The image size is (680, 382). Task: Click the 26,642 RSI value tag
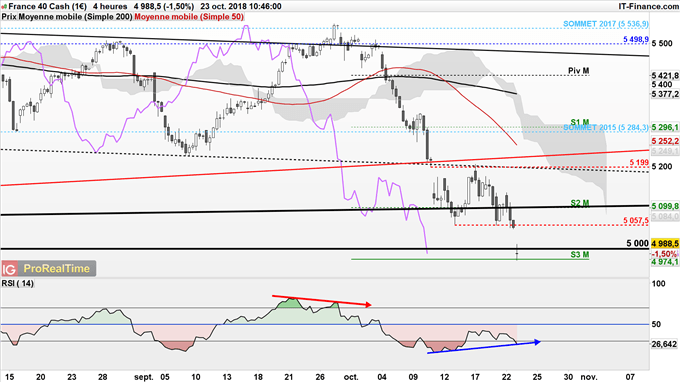pos(664,344)
